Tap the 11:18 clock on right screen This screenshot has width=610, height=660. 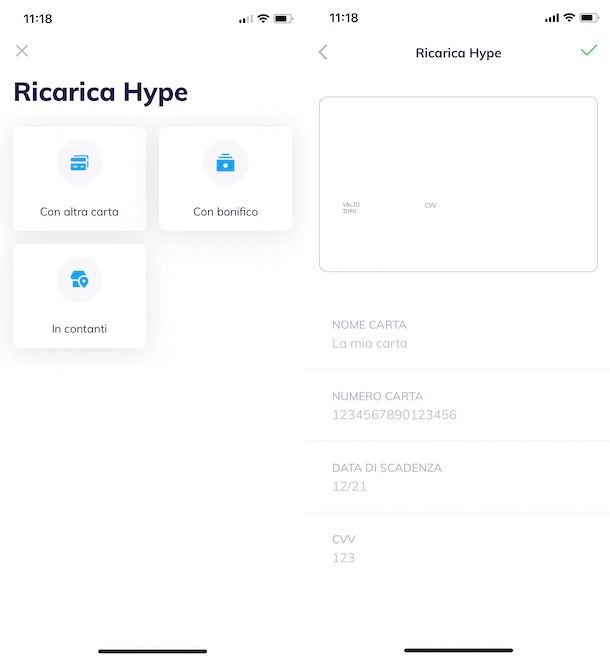[x=344, y=18]
